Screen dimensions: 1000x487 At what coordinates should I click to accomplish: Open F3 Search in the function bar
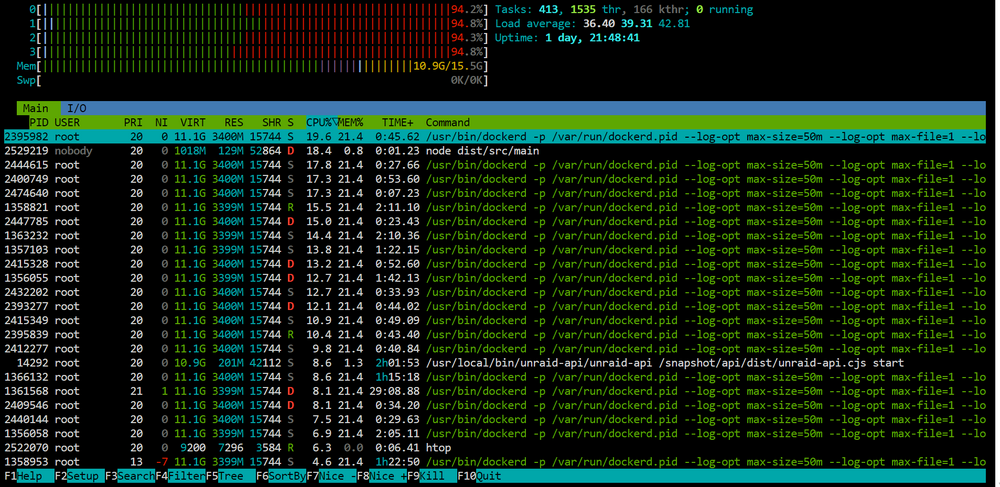coord(130,476)
